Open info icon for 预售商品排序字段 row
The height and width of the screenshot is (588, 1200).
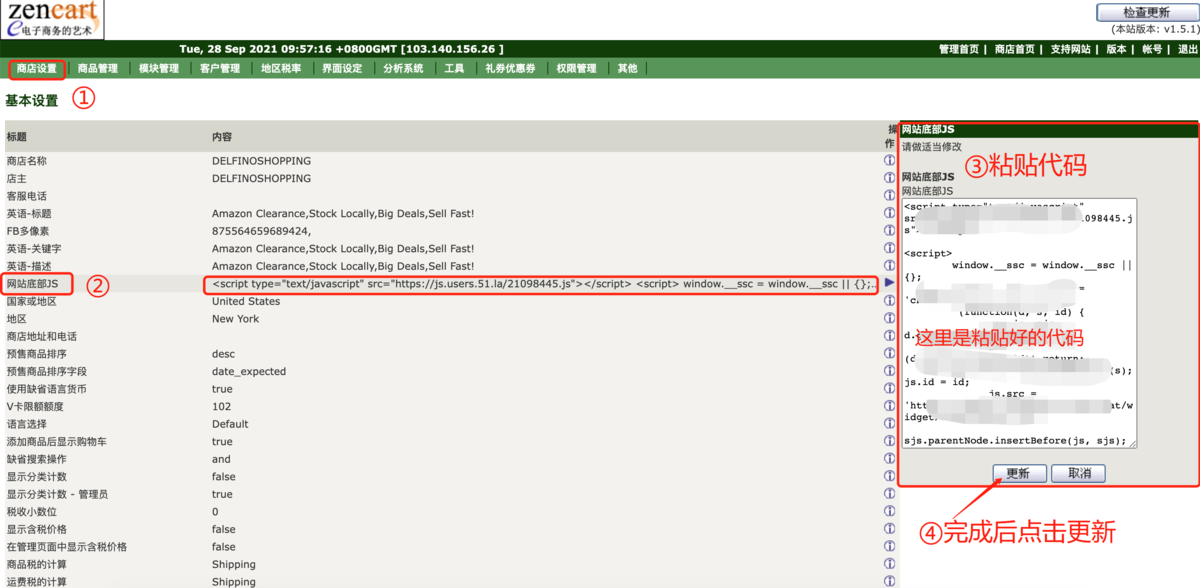889,371
